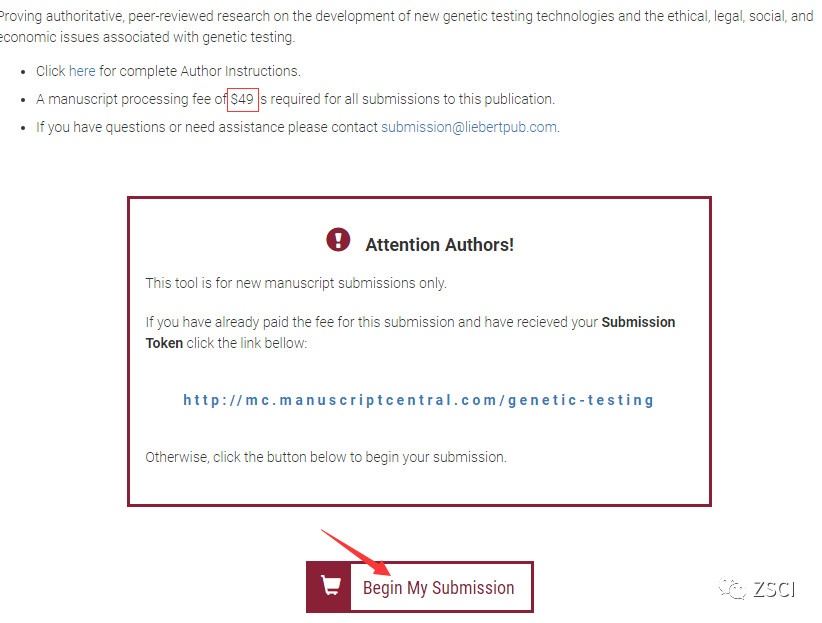Click the shopping cart icon

pos(328,587)
